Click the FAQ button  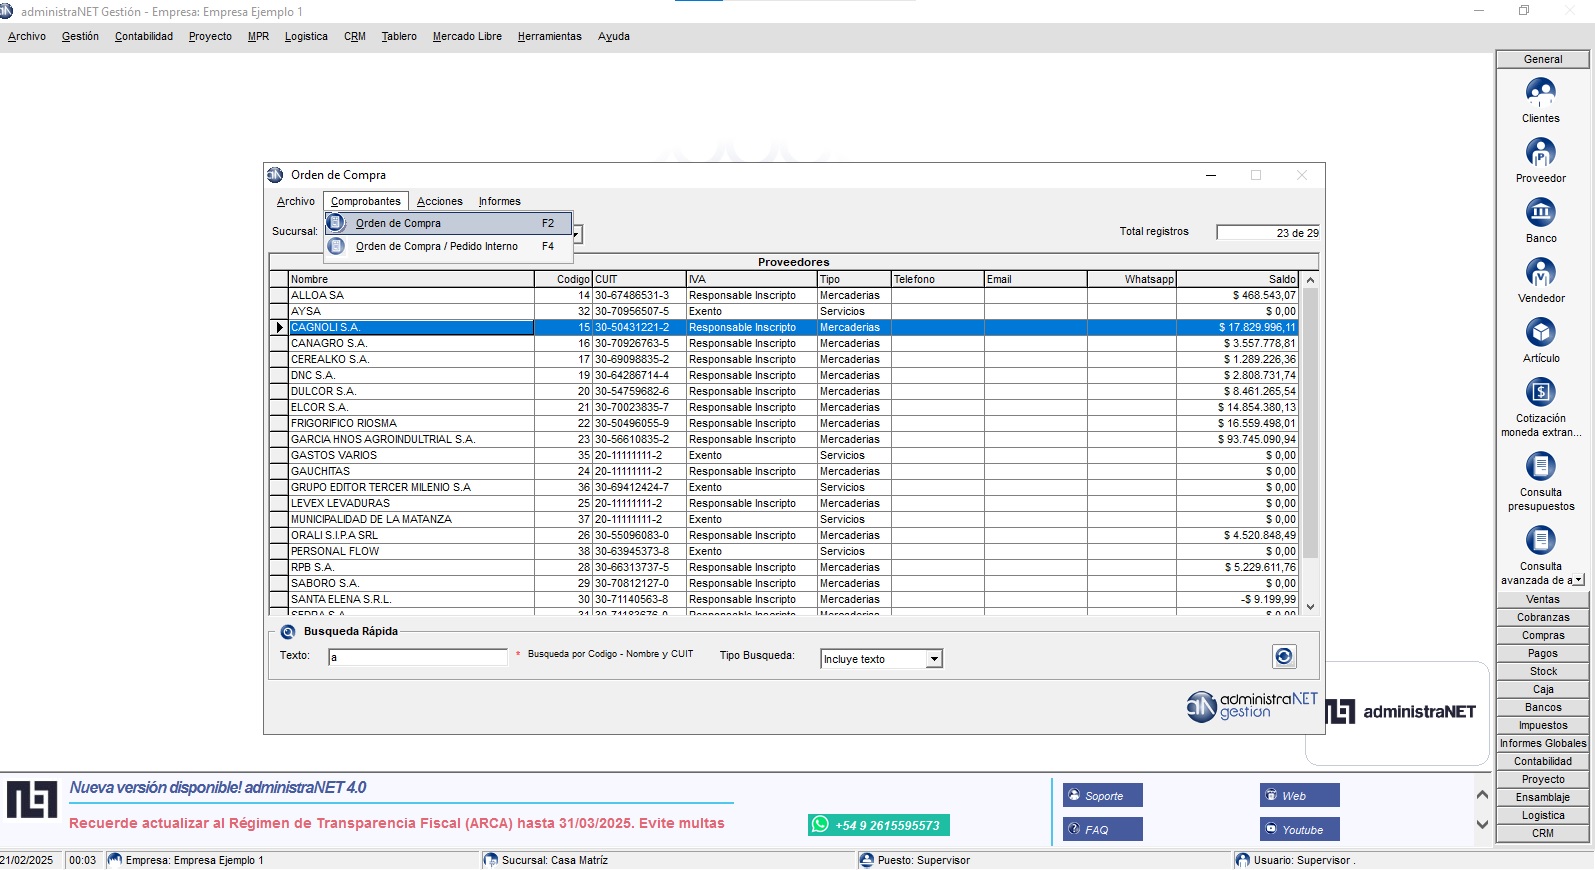coord(1103,829)
